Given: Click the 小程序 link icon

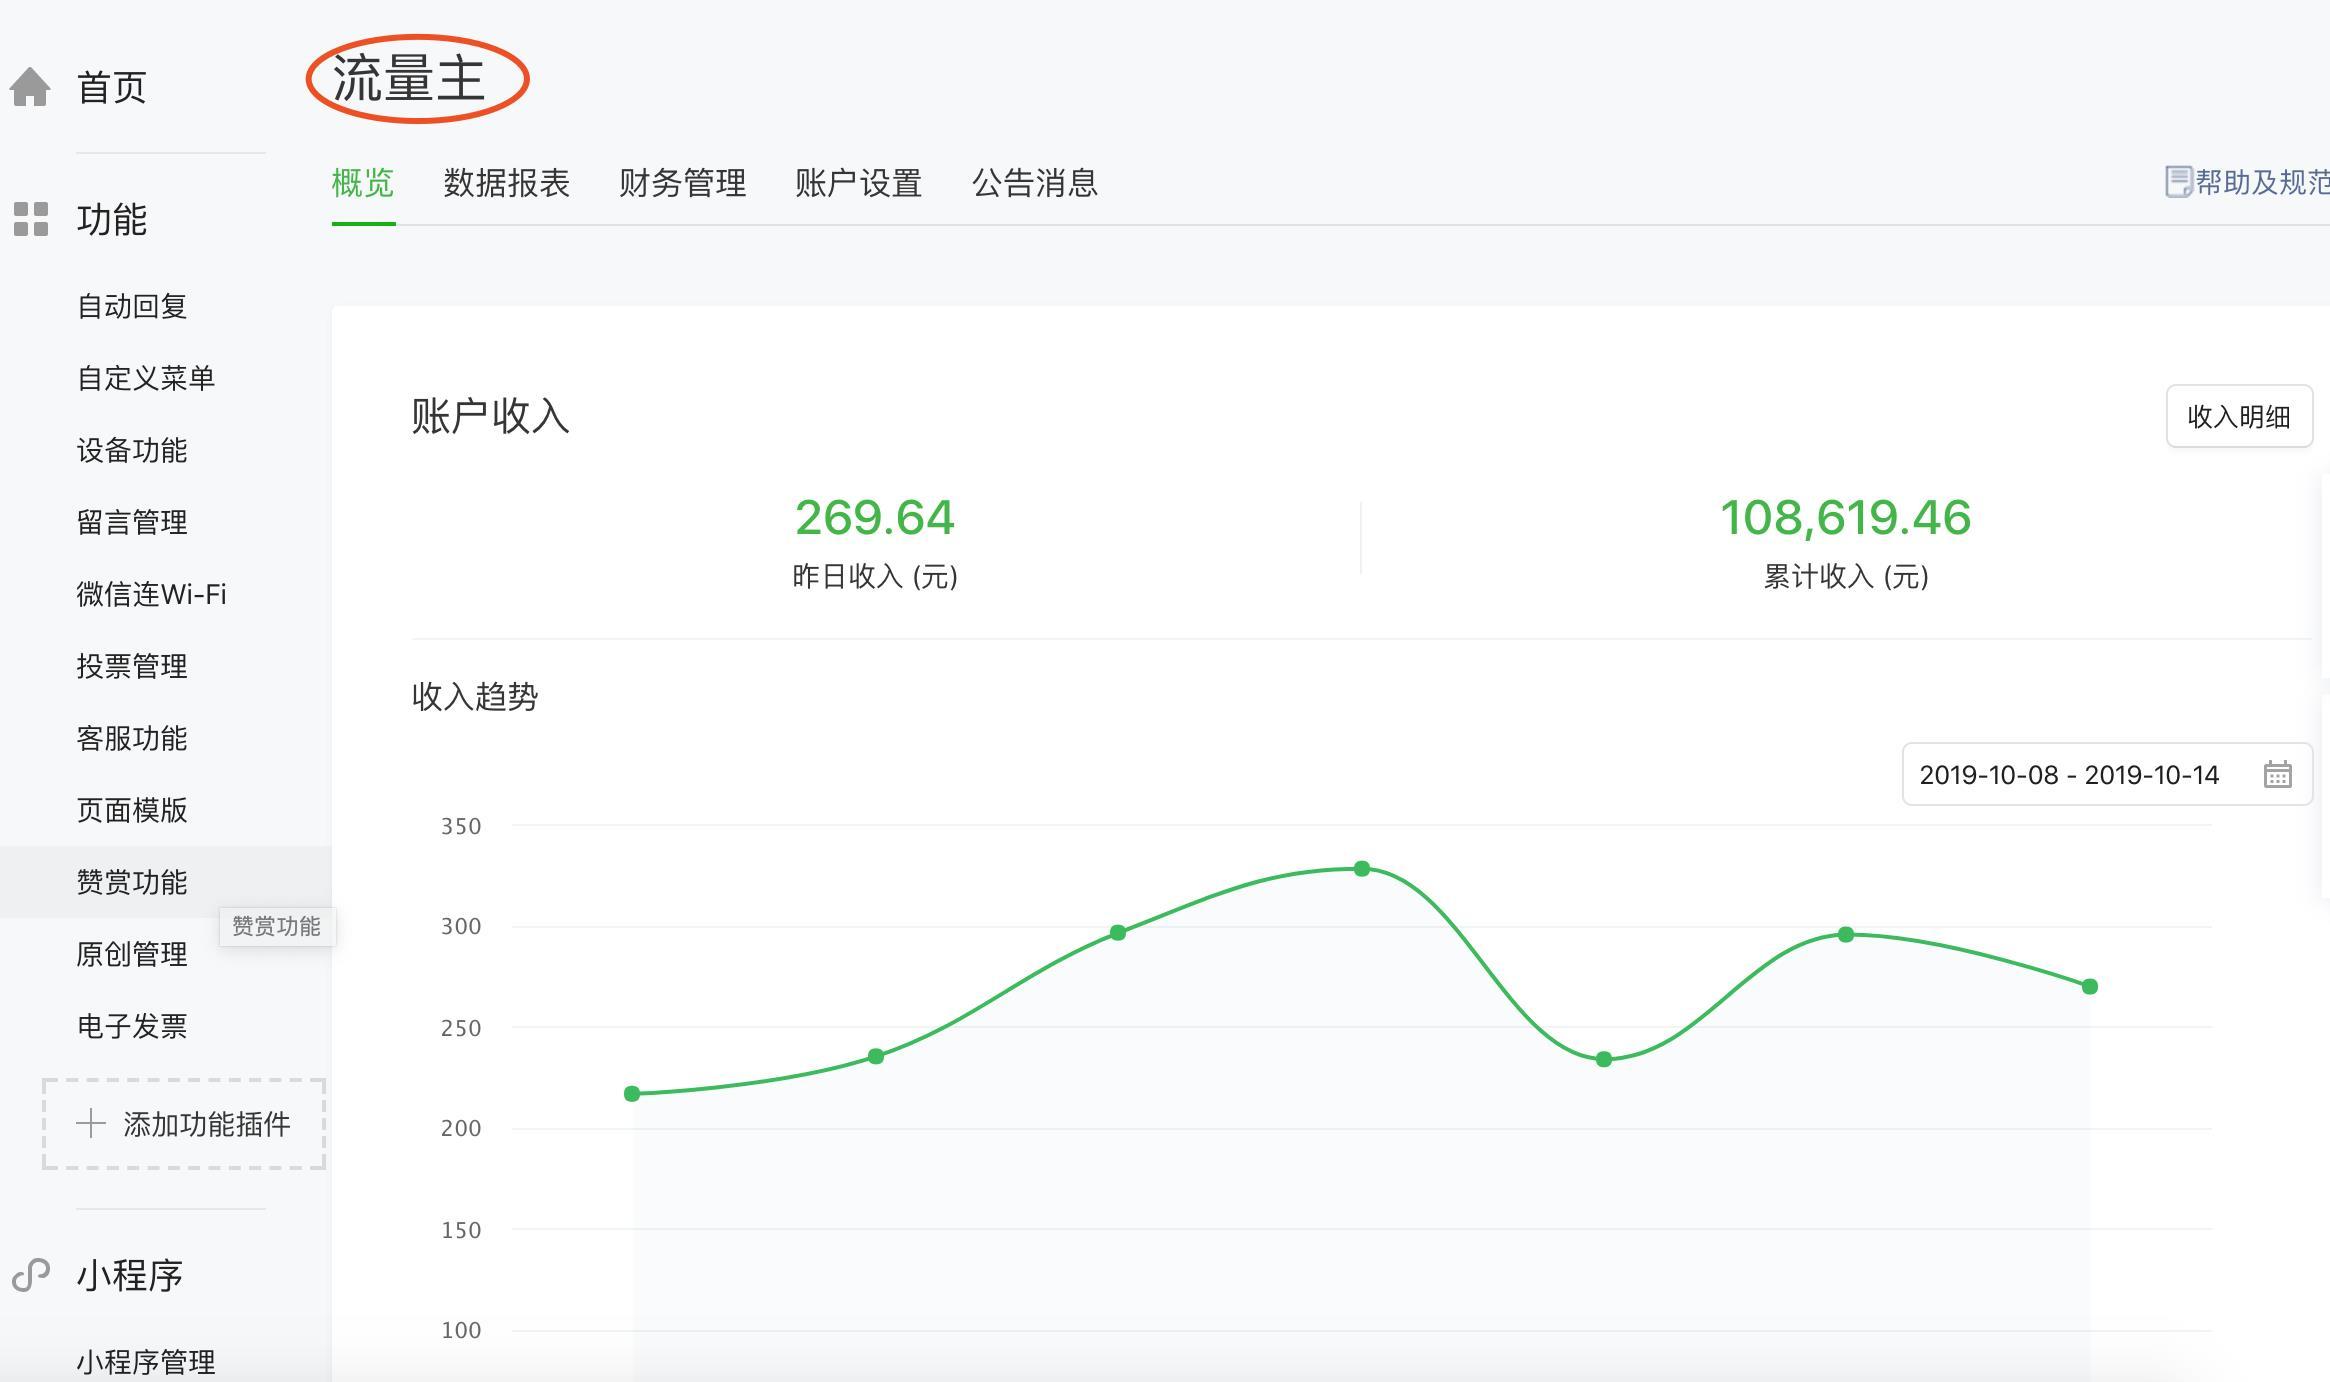Looking at the screenshot, I should [31, 1275].
